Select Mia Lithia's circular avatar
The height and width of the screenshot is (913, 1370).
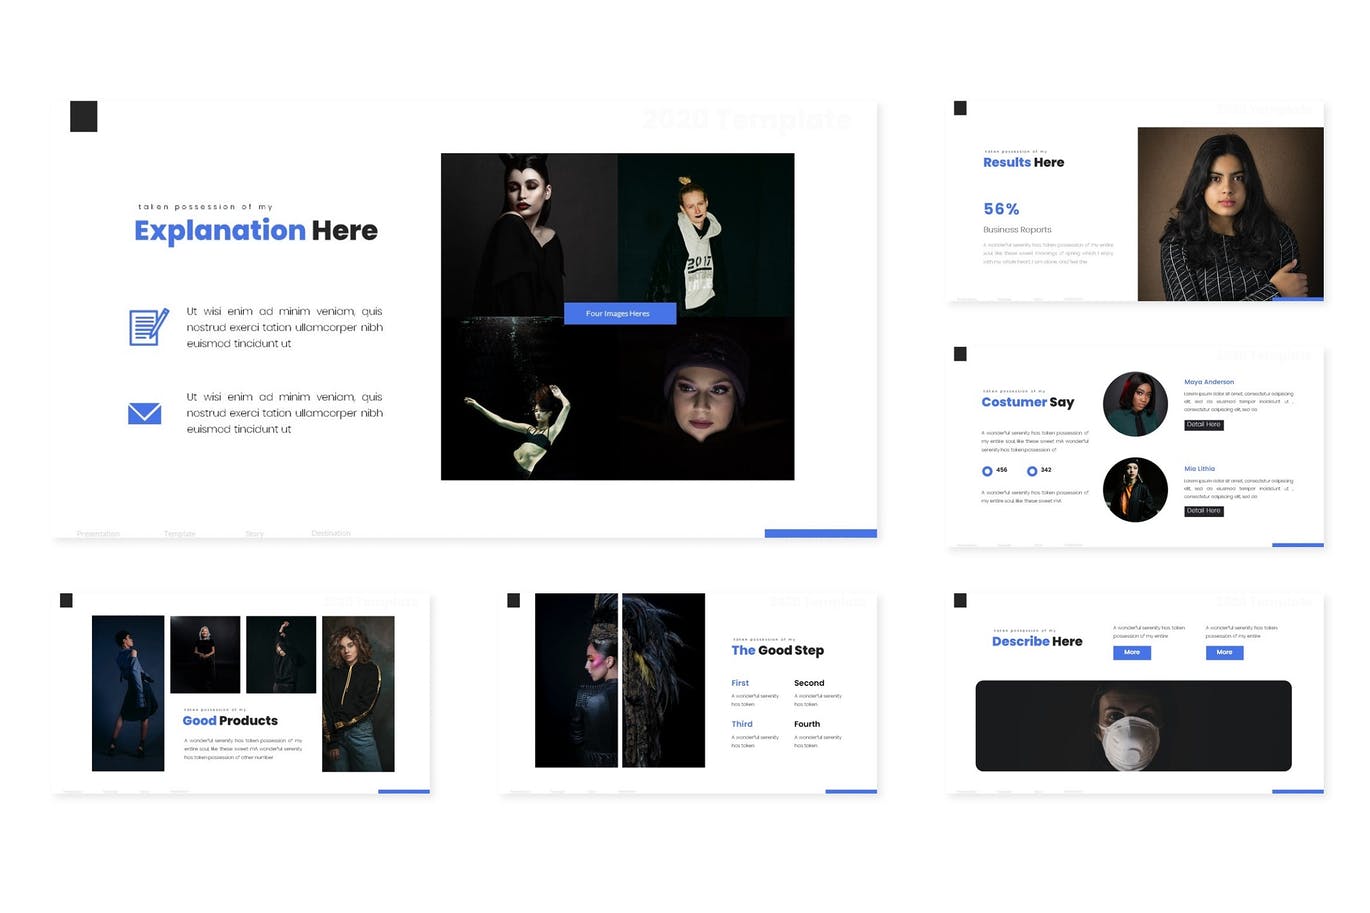tap(1135, 490)
